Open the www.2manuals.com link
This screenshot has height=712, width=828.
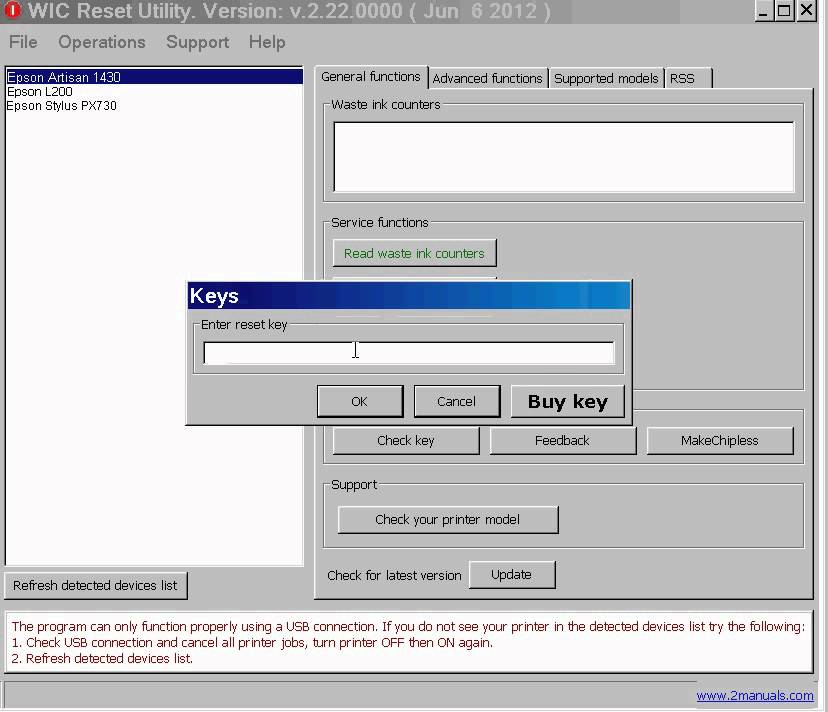(755, 696)
